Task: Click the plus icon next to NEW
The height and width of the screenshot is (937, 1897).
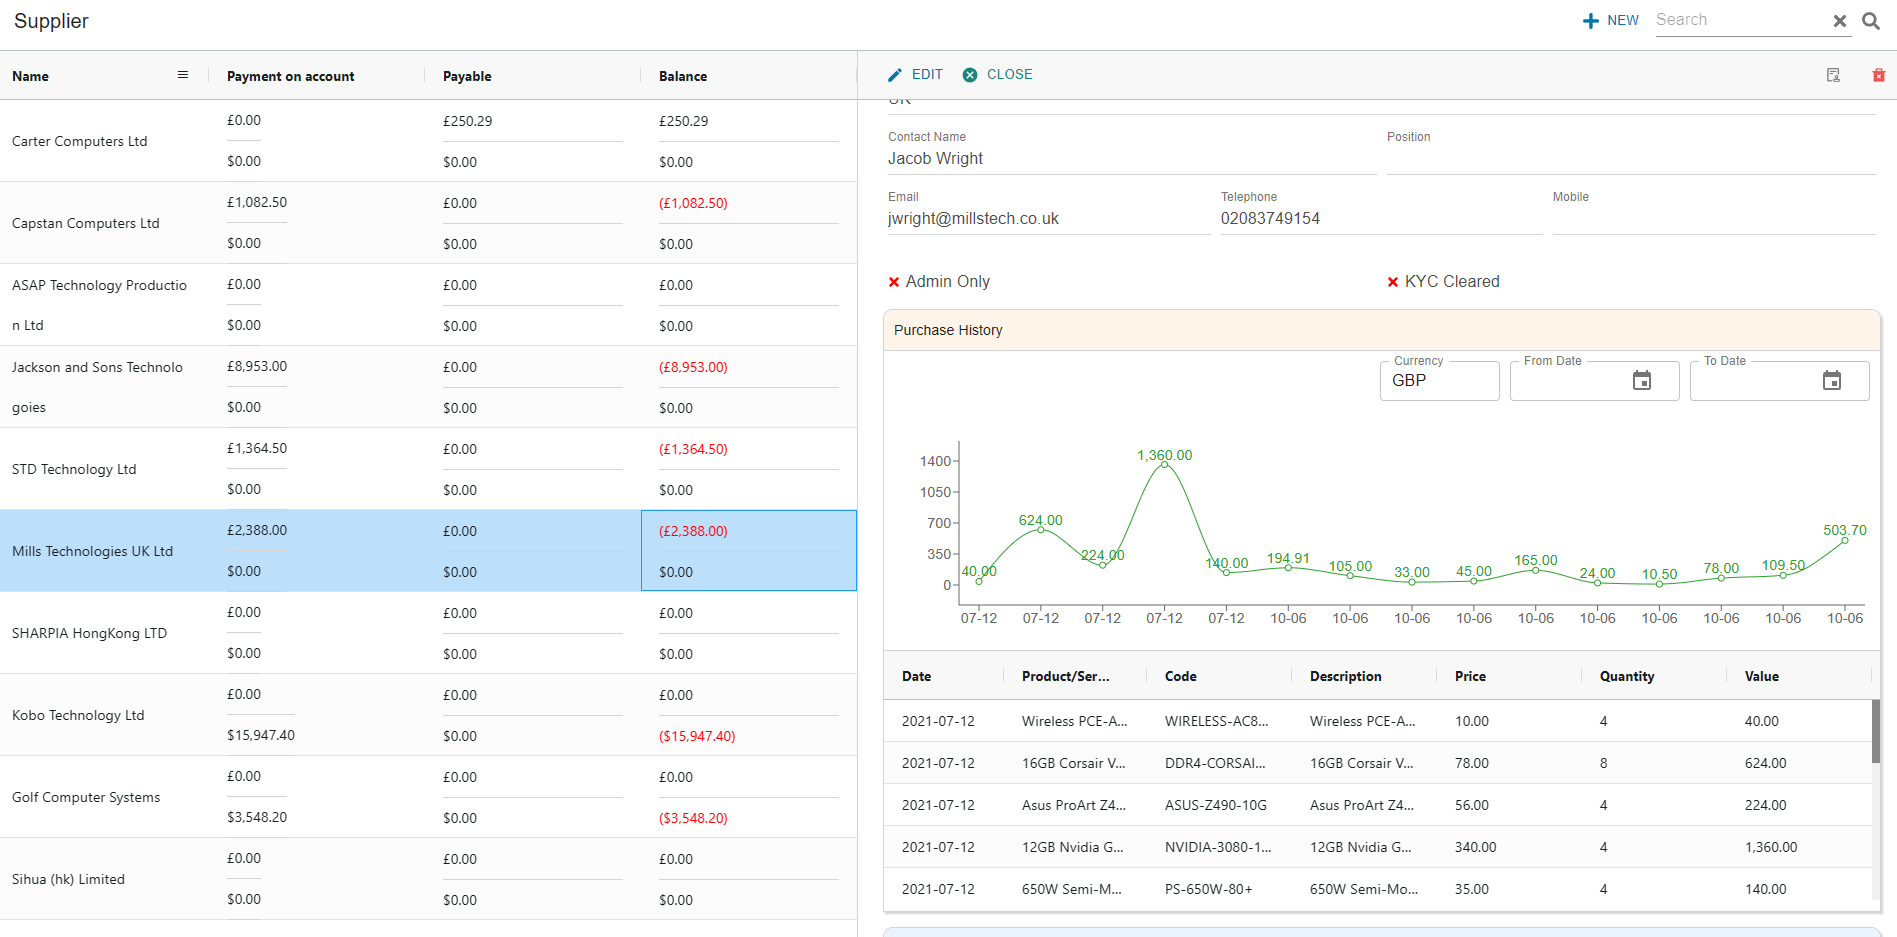Action: click(x=1590, y=21)
